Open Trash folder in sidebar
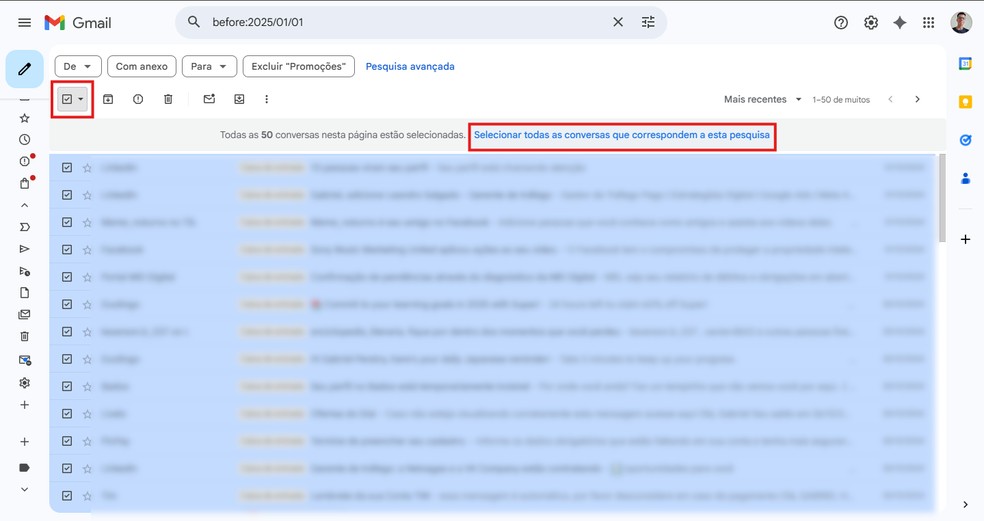This screenshot has height=521, width=984. click(24, 336)
